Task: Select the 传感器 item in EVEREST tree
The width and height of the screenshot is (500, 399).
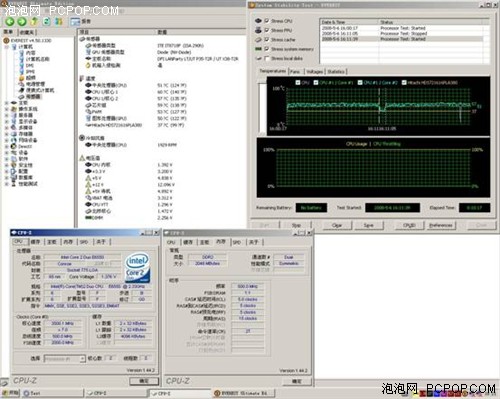Action: click(x=30, y=97)
